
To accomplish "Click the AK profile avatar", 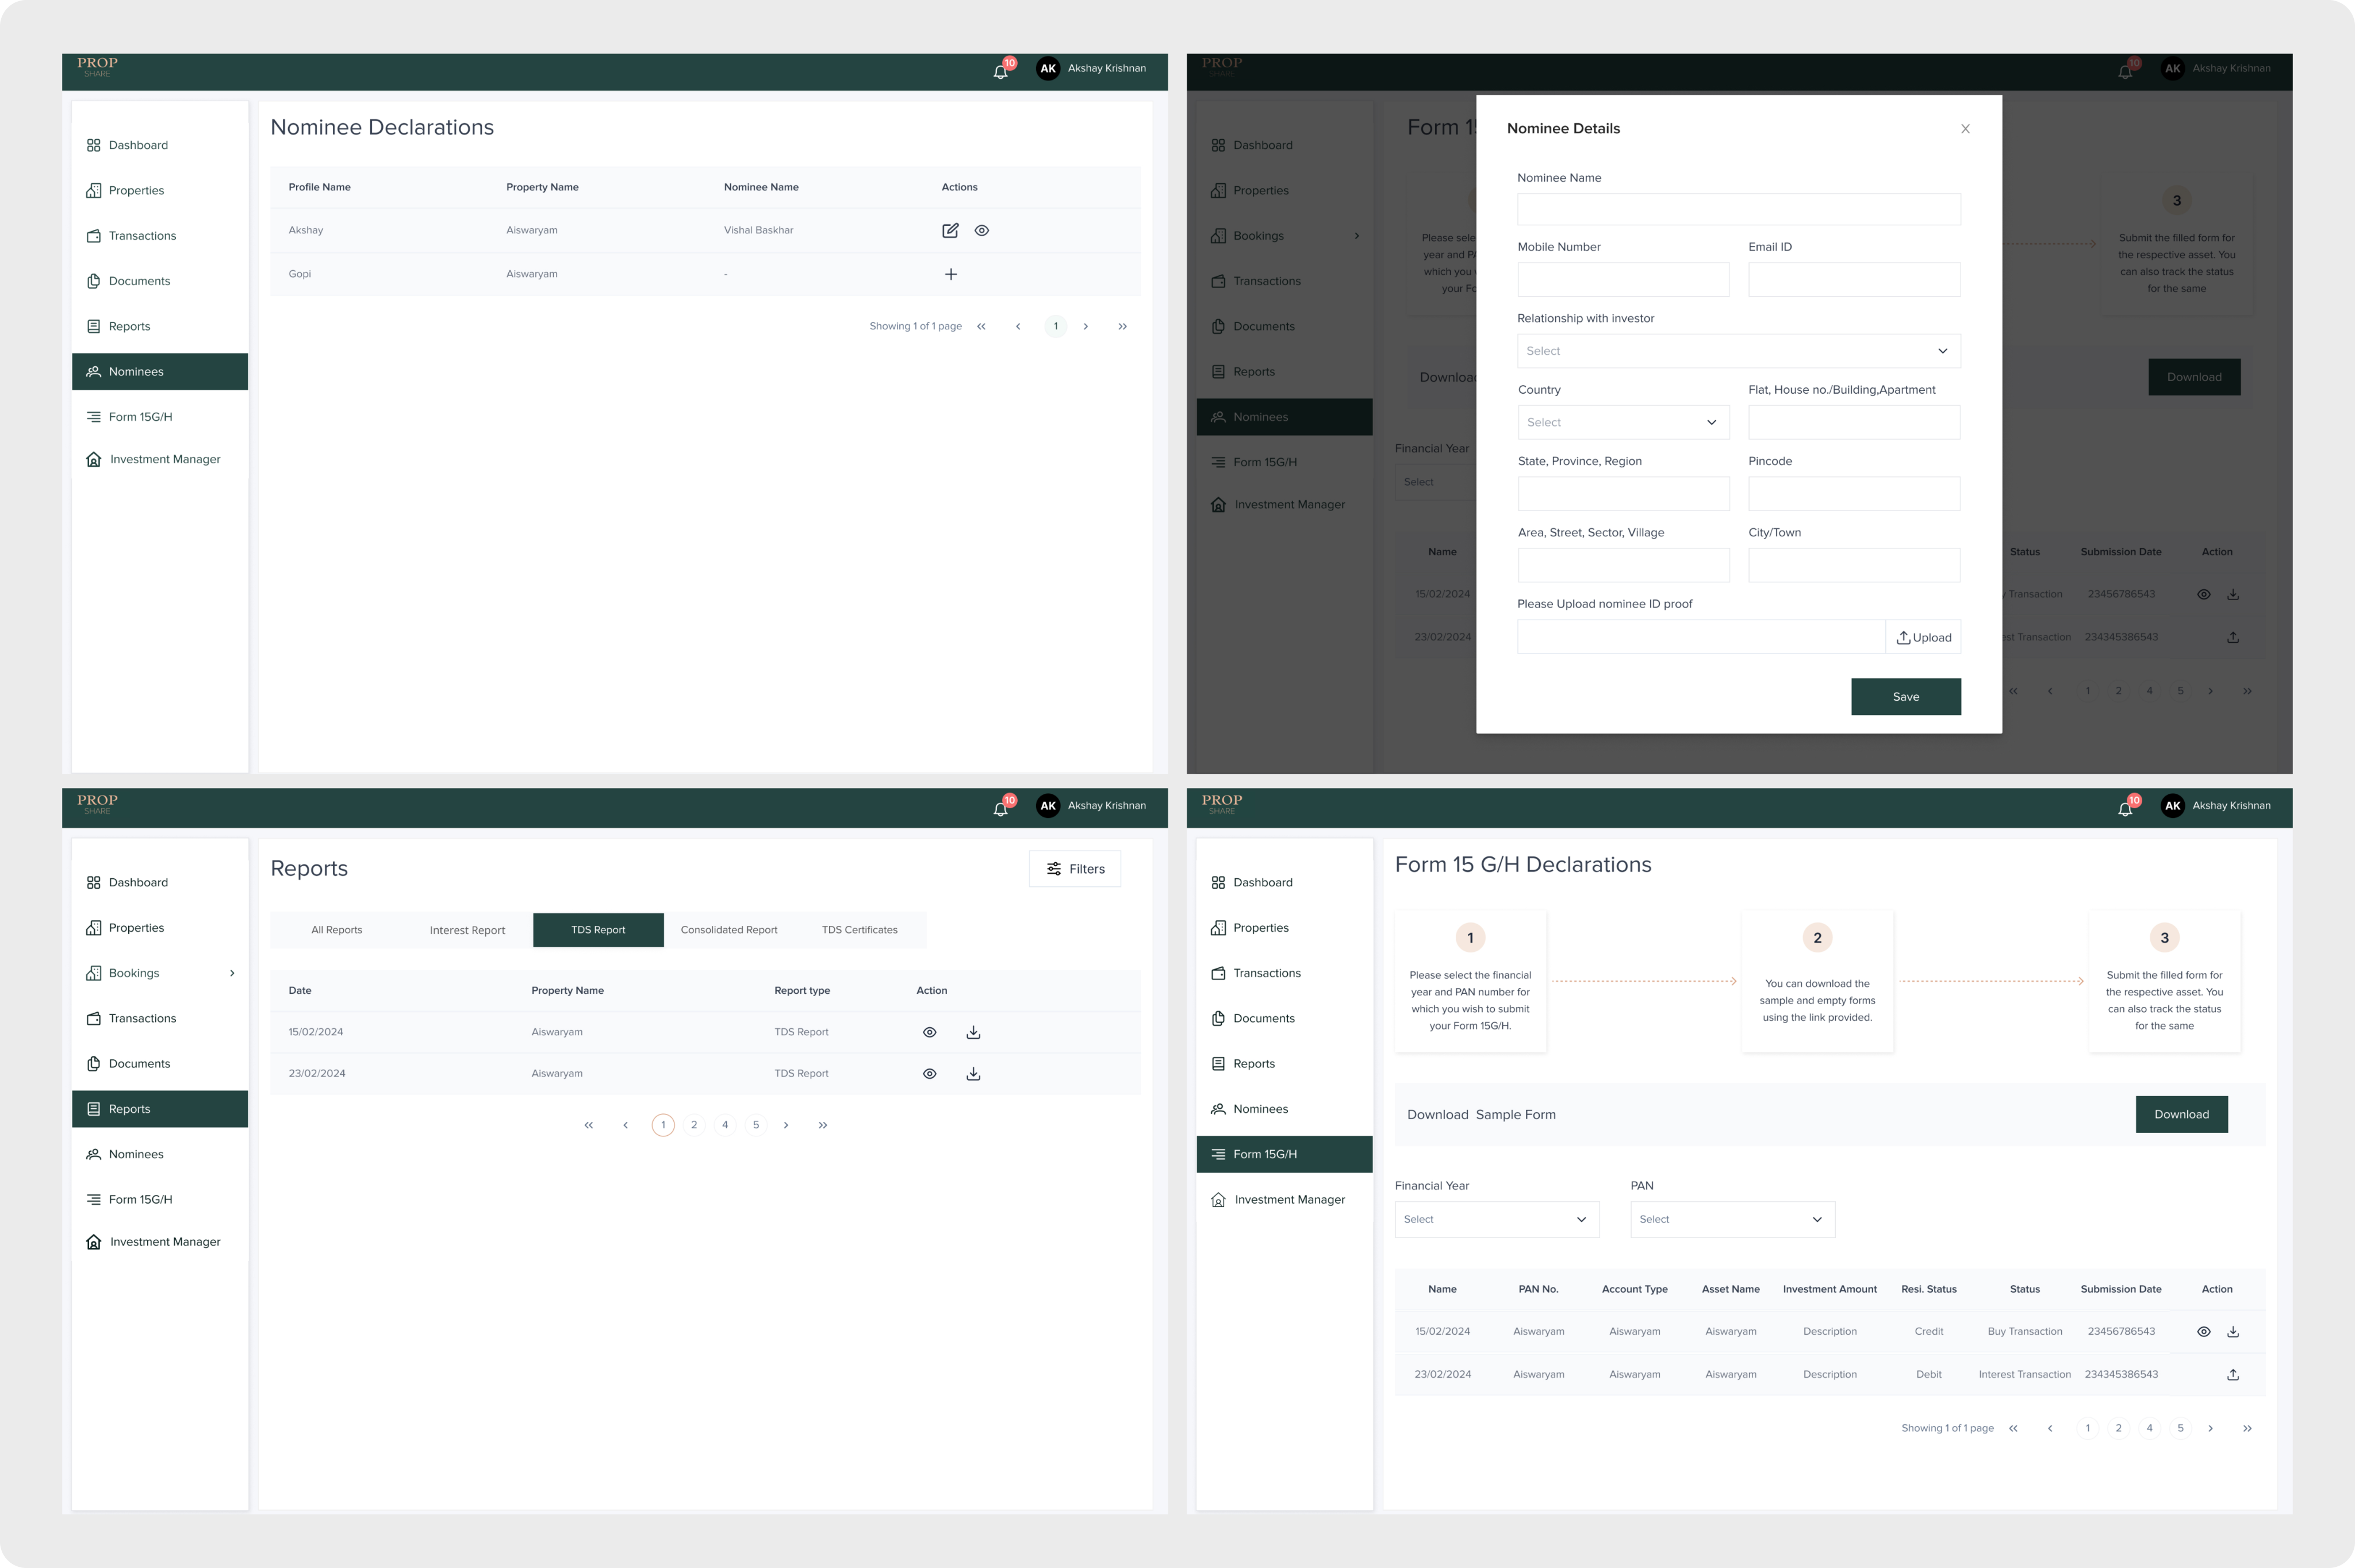I will point(1047,69).
